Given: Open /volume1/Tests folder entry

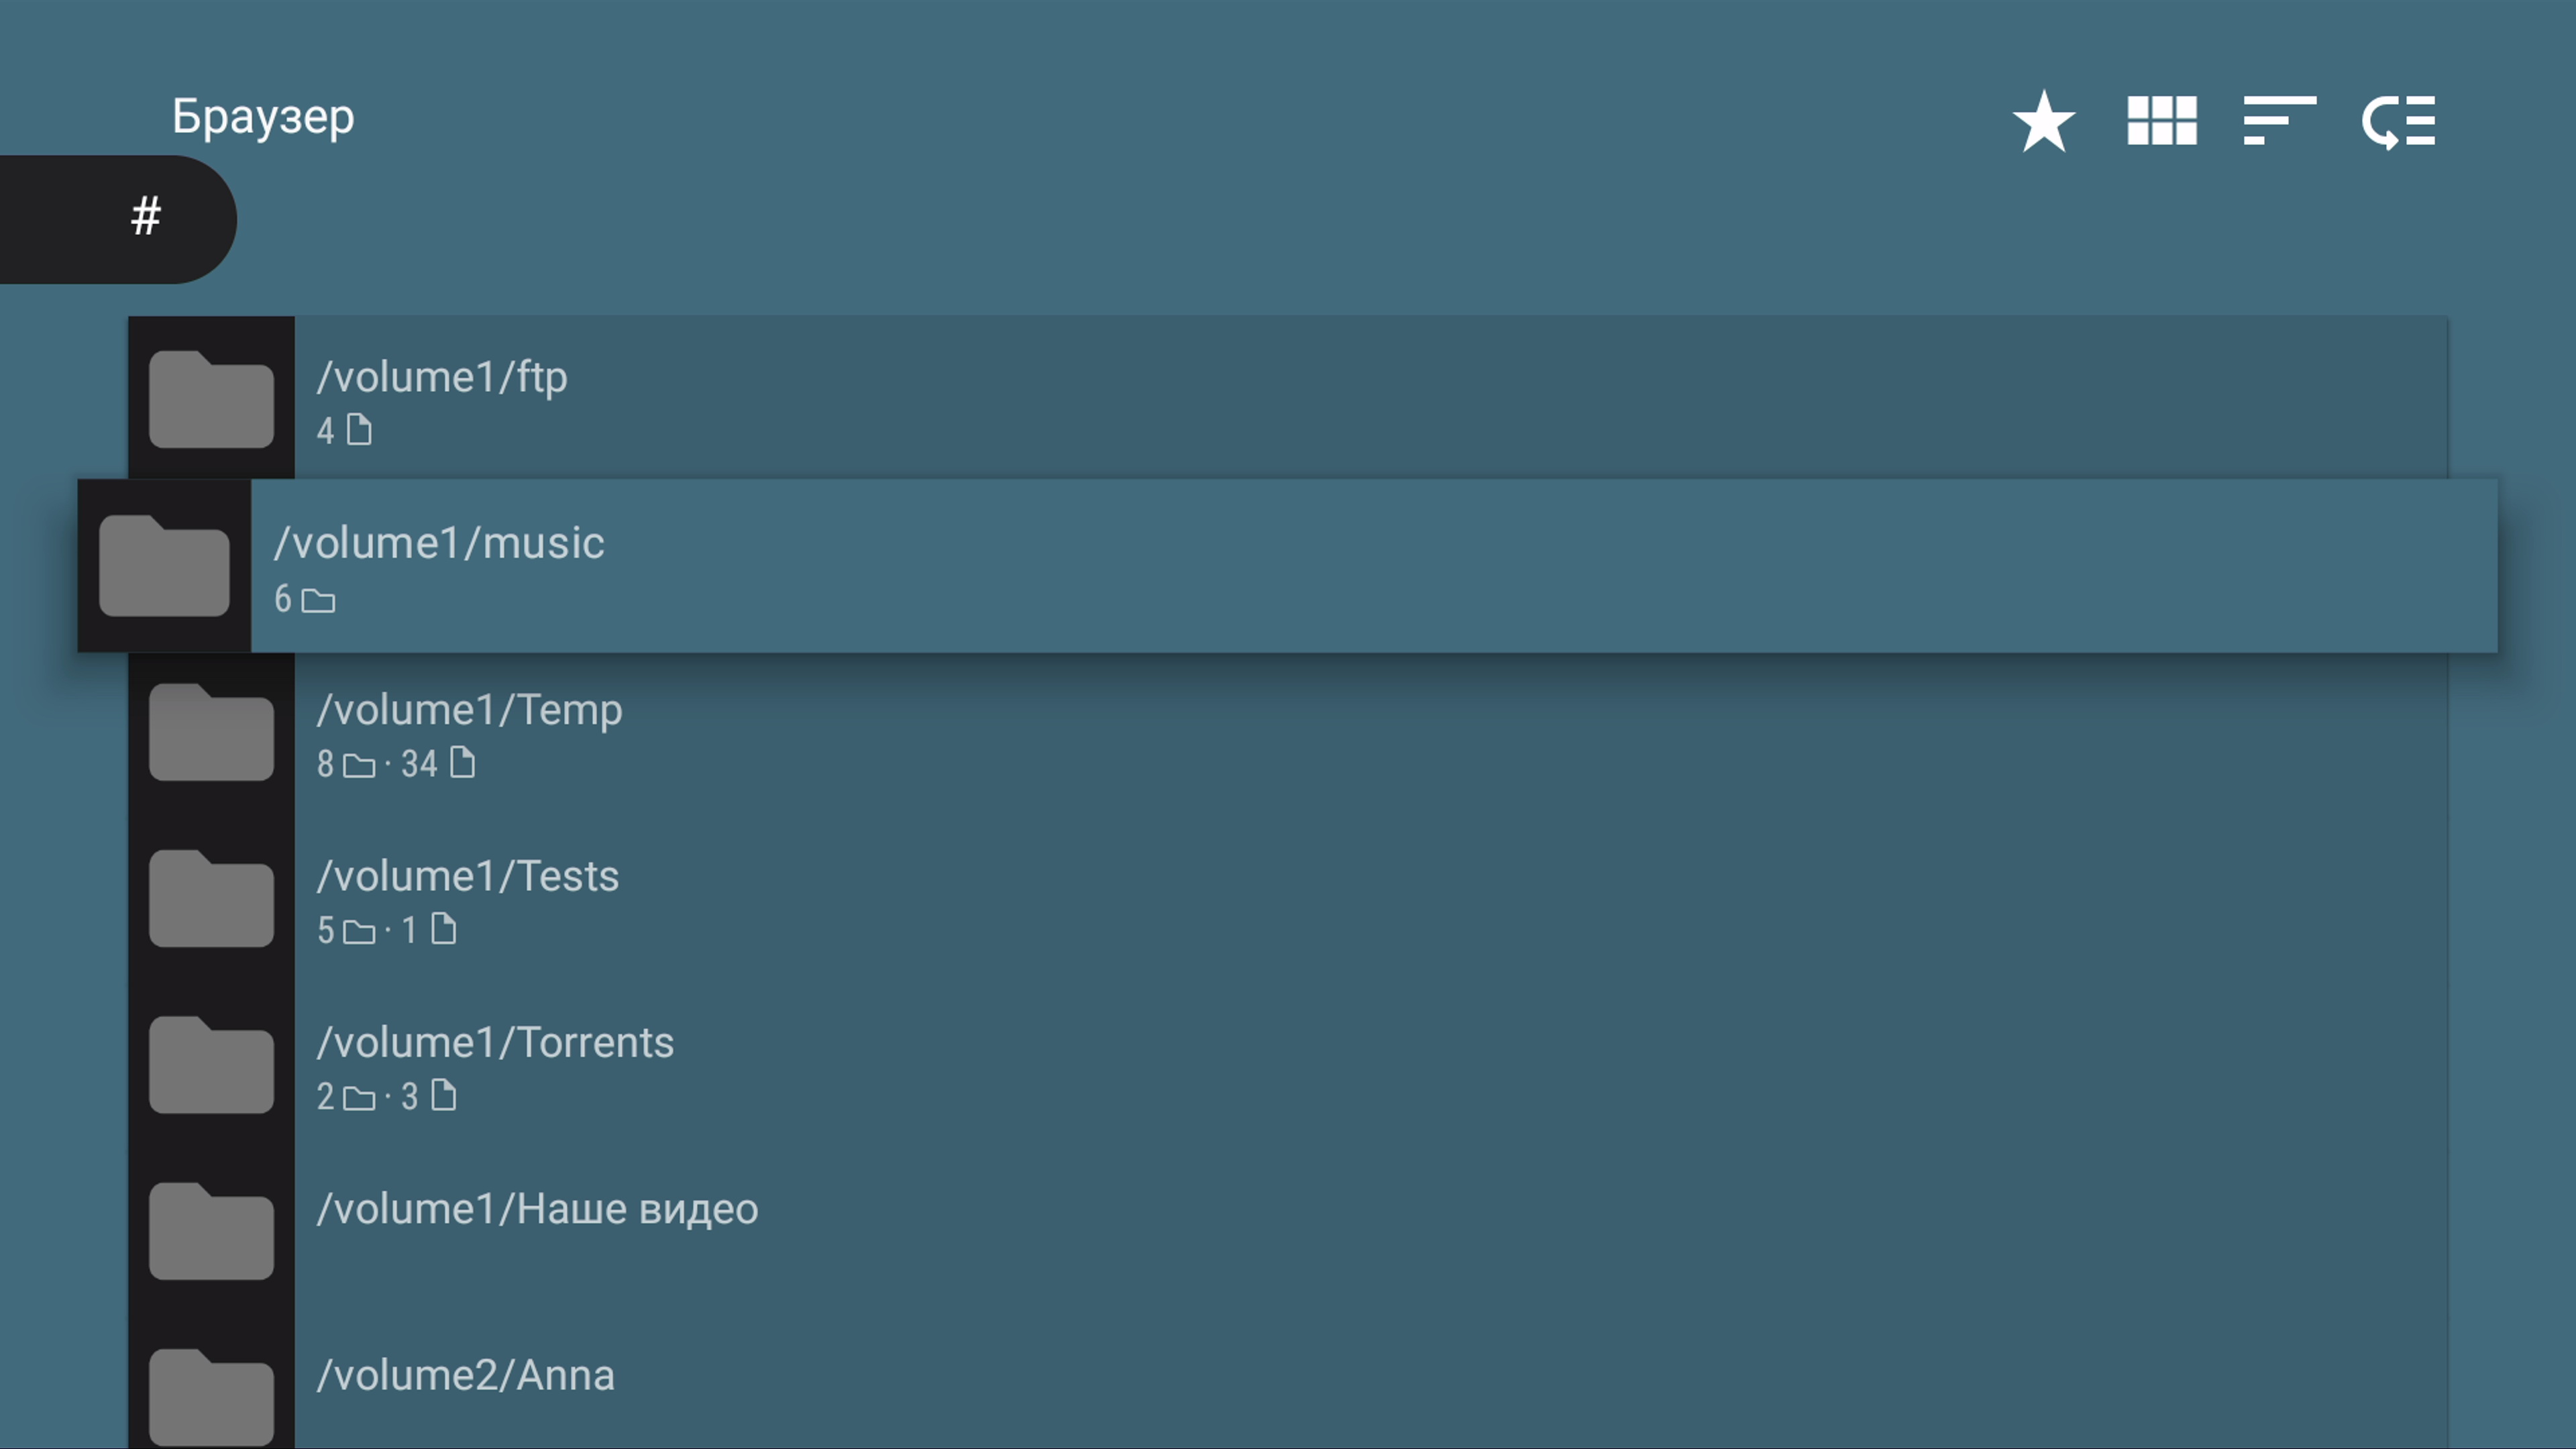Looking at the screenshot, I should click(x=467, y=877).
